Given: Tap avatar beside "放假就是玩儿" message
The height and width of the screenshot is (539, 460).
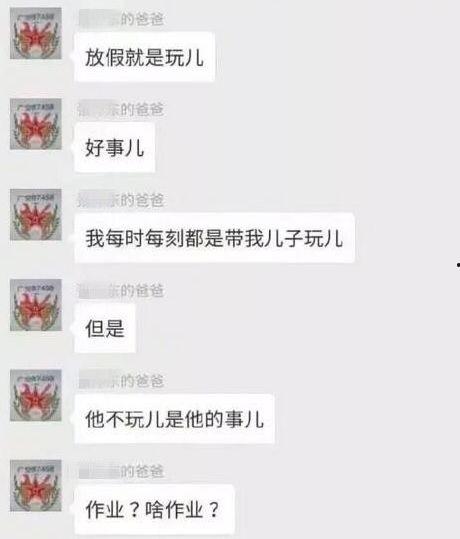Looking at the screenshot, I should (36, 33).
